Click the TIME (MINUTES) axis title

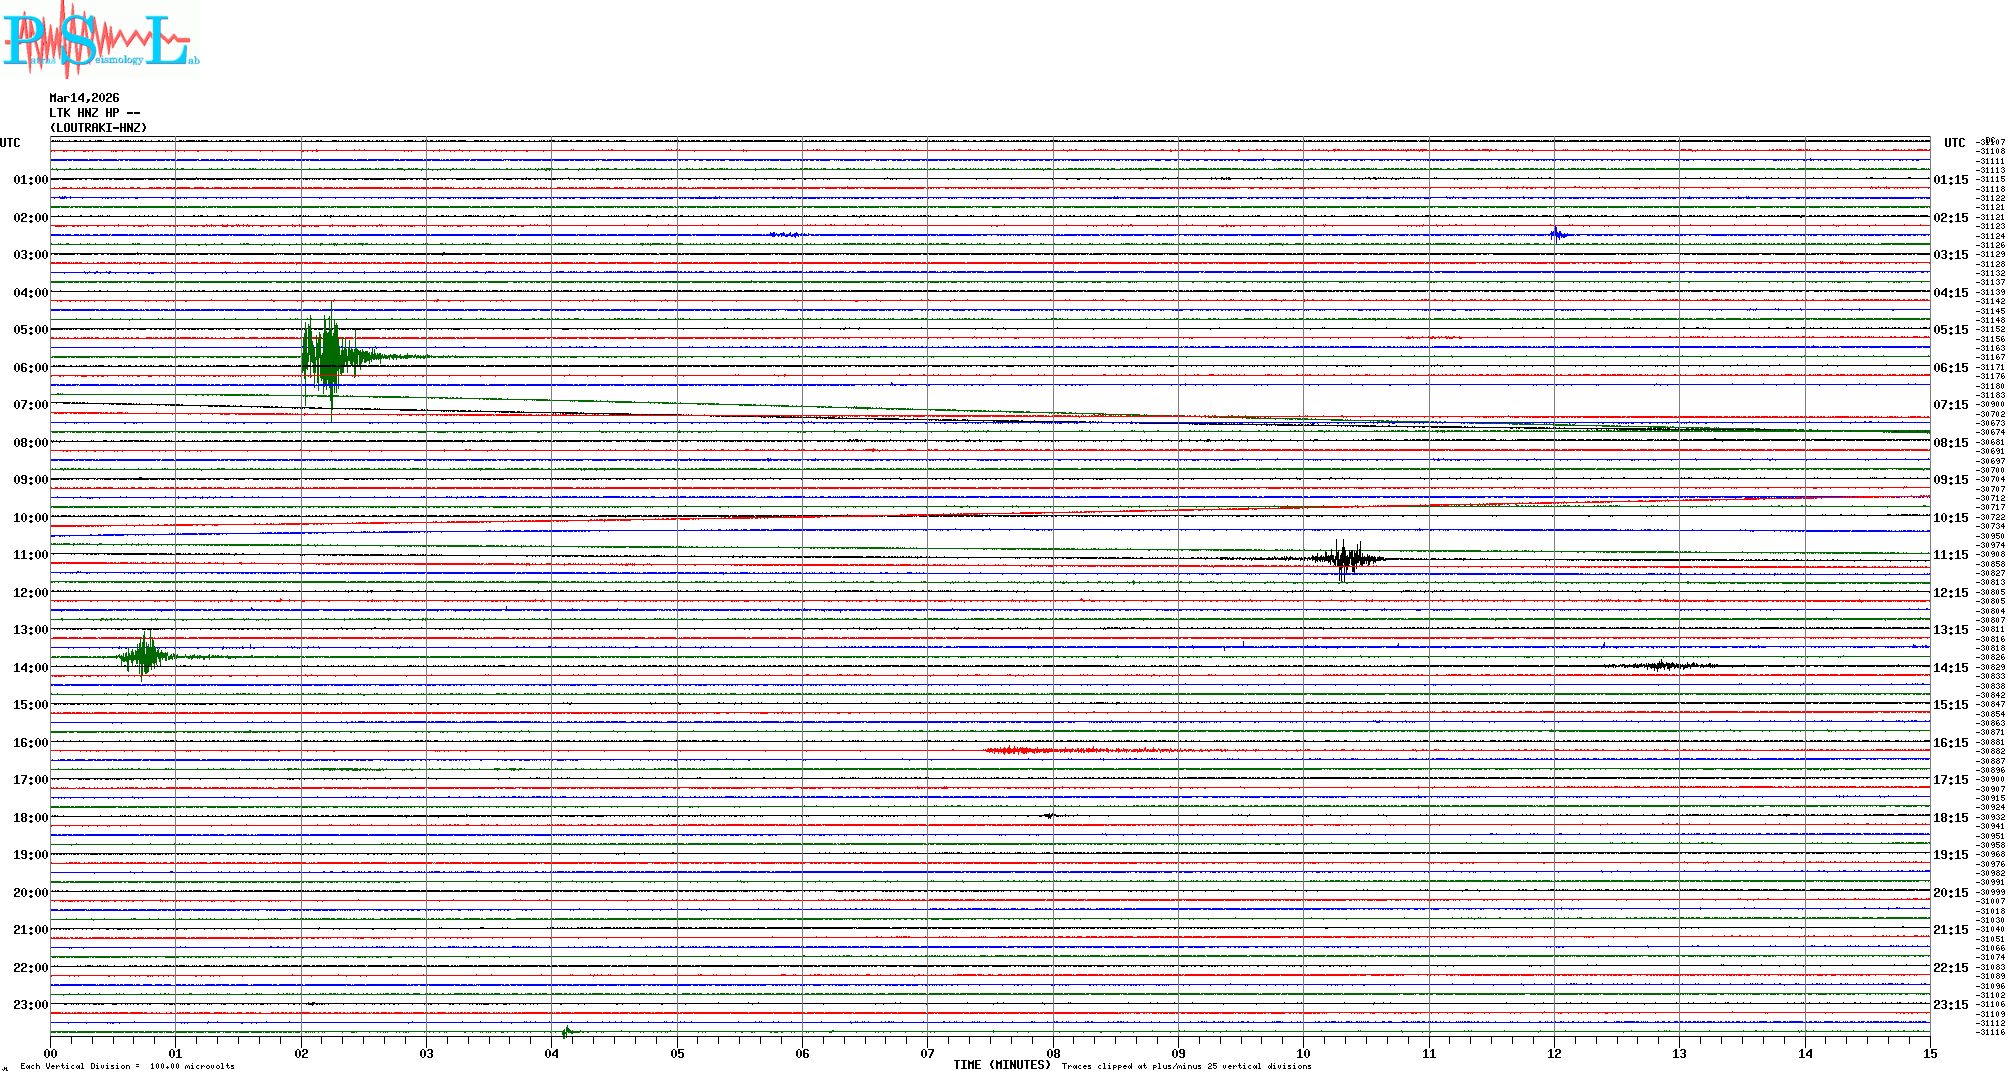click(1001, 1065)
